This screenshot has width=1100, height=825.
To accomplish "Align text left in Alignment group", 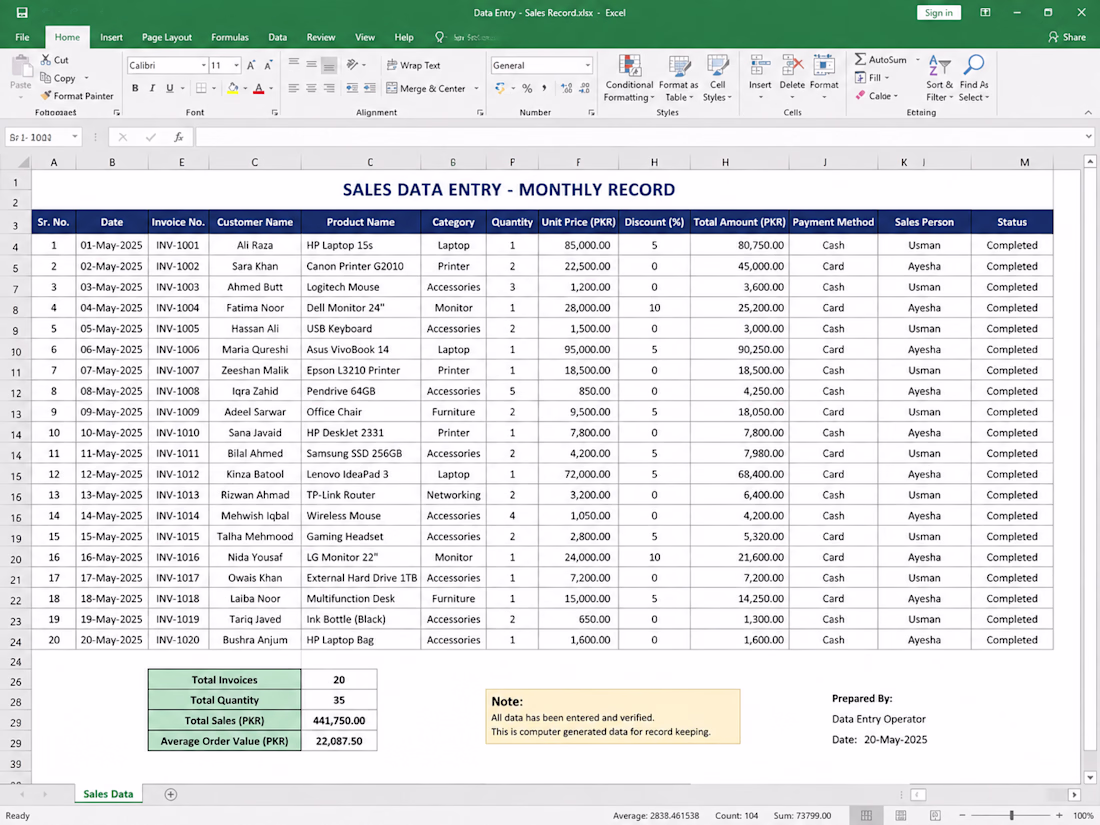I will pyautogui.click(x=294, y=88).
